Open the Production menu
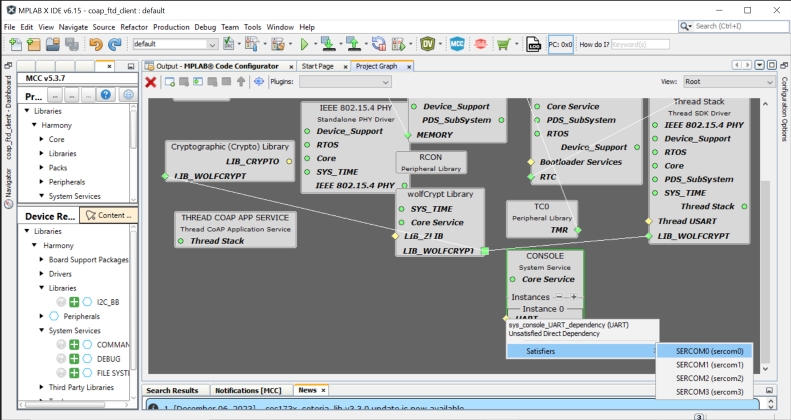 pos(171,27)
